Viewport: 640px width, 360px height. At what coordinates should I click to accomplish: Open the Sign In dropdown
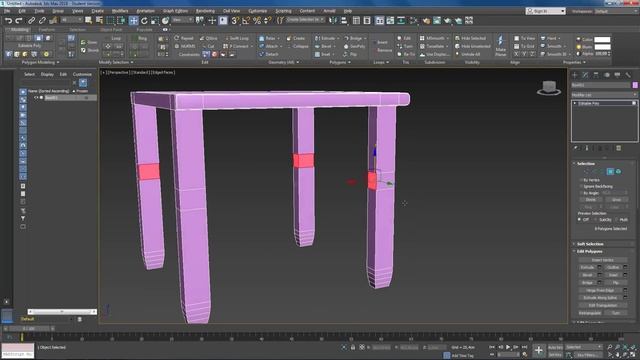(545, 11)
